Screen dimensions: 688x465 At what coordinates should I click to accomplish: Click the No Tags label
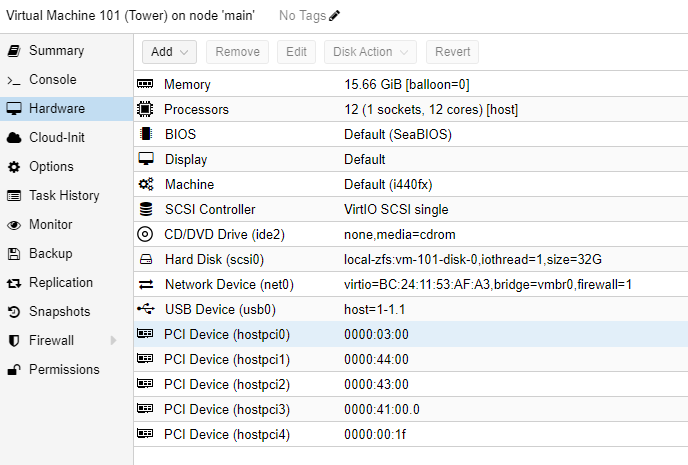point(302,16)
